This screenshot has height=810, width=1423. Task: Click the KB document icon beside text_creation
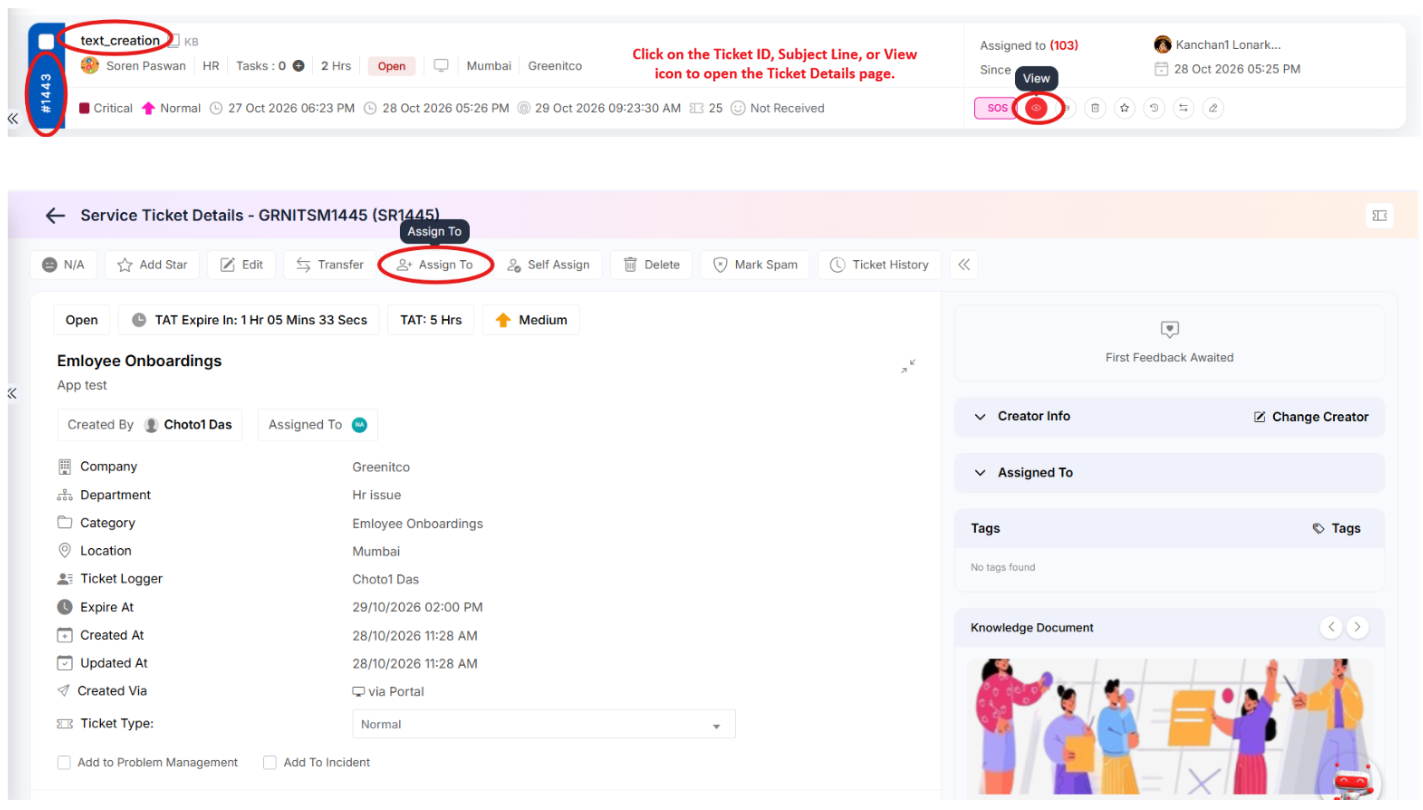[x=173, y=41]
